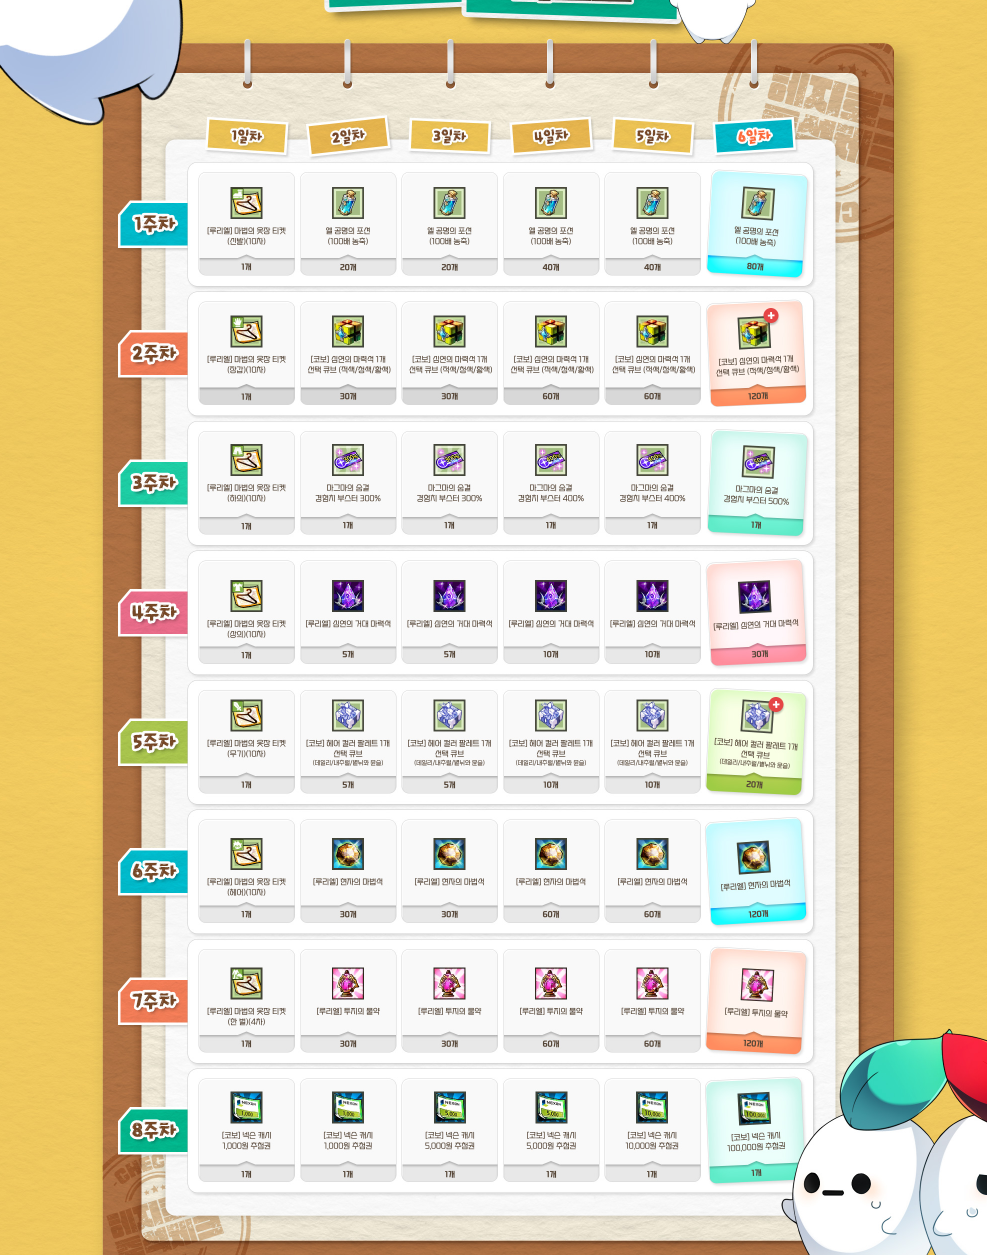
Task: Click the 1주차 2일차 El resonance potion icon
Action: 348,203
